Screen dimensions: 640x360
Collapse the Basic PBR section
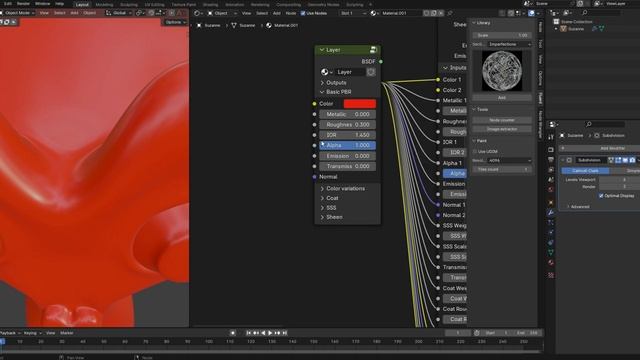pos(336,92)
